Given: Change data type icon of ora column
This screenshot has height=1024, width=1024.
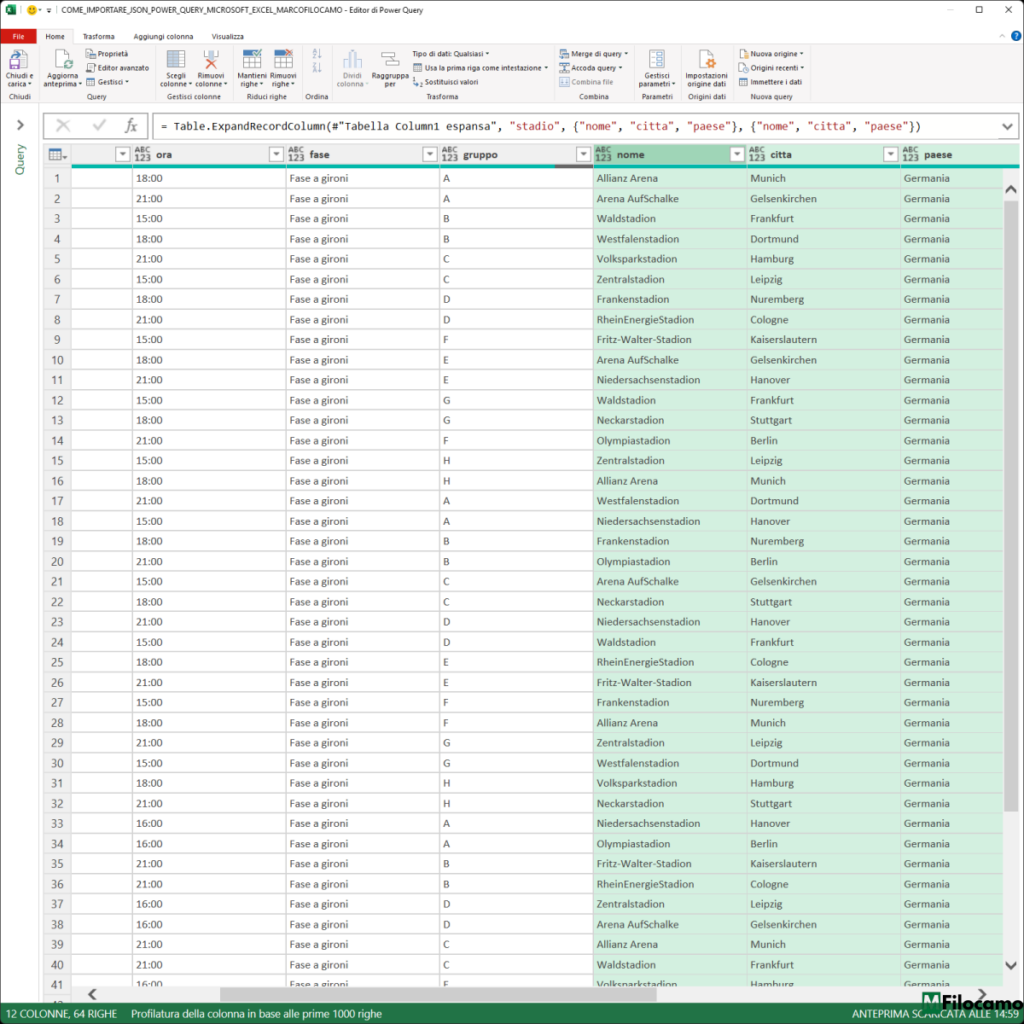Looking at the screenshot, I should (142, 154).
